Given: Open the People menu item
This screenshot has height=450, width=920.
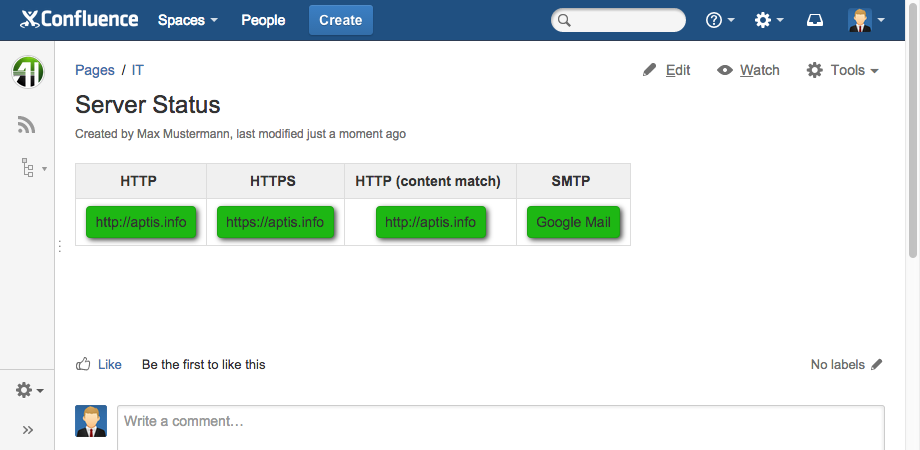Looking at the screenshot, I should pyautogui.click(x=263, y=20).
